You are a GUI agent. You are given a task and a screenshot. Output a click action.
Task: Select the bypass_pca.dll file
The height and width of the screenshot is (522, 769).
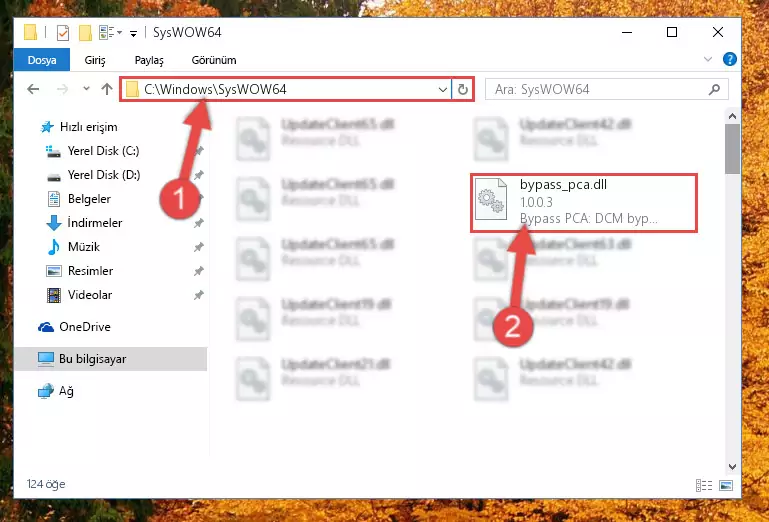point(584,202)
